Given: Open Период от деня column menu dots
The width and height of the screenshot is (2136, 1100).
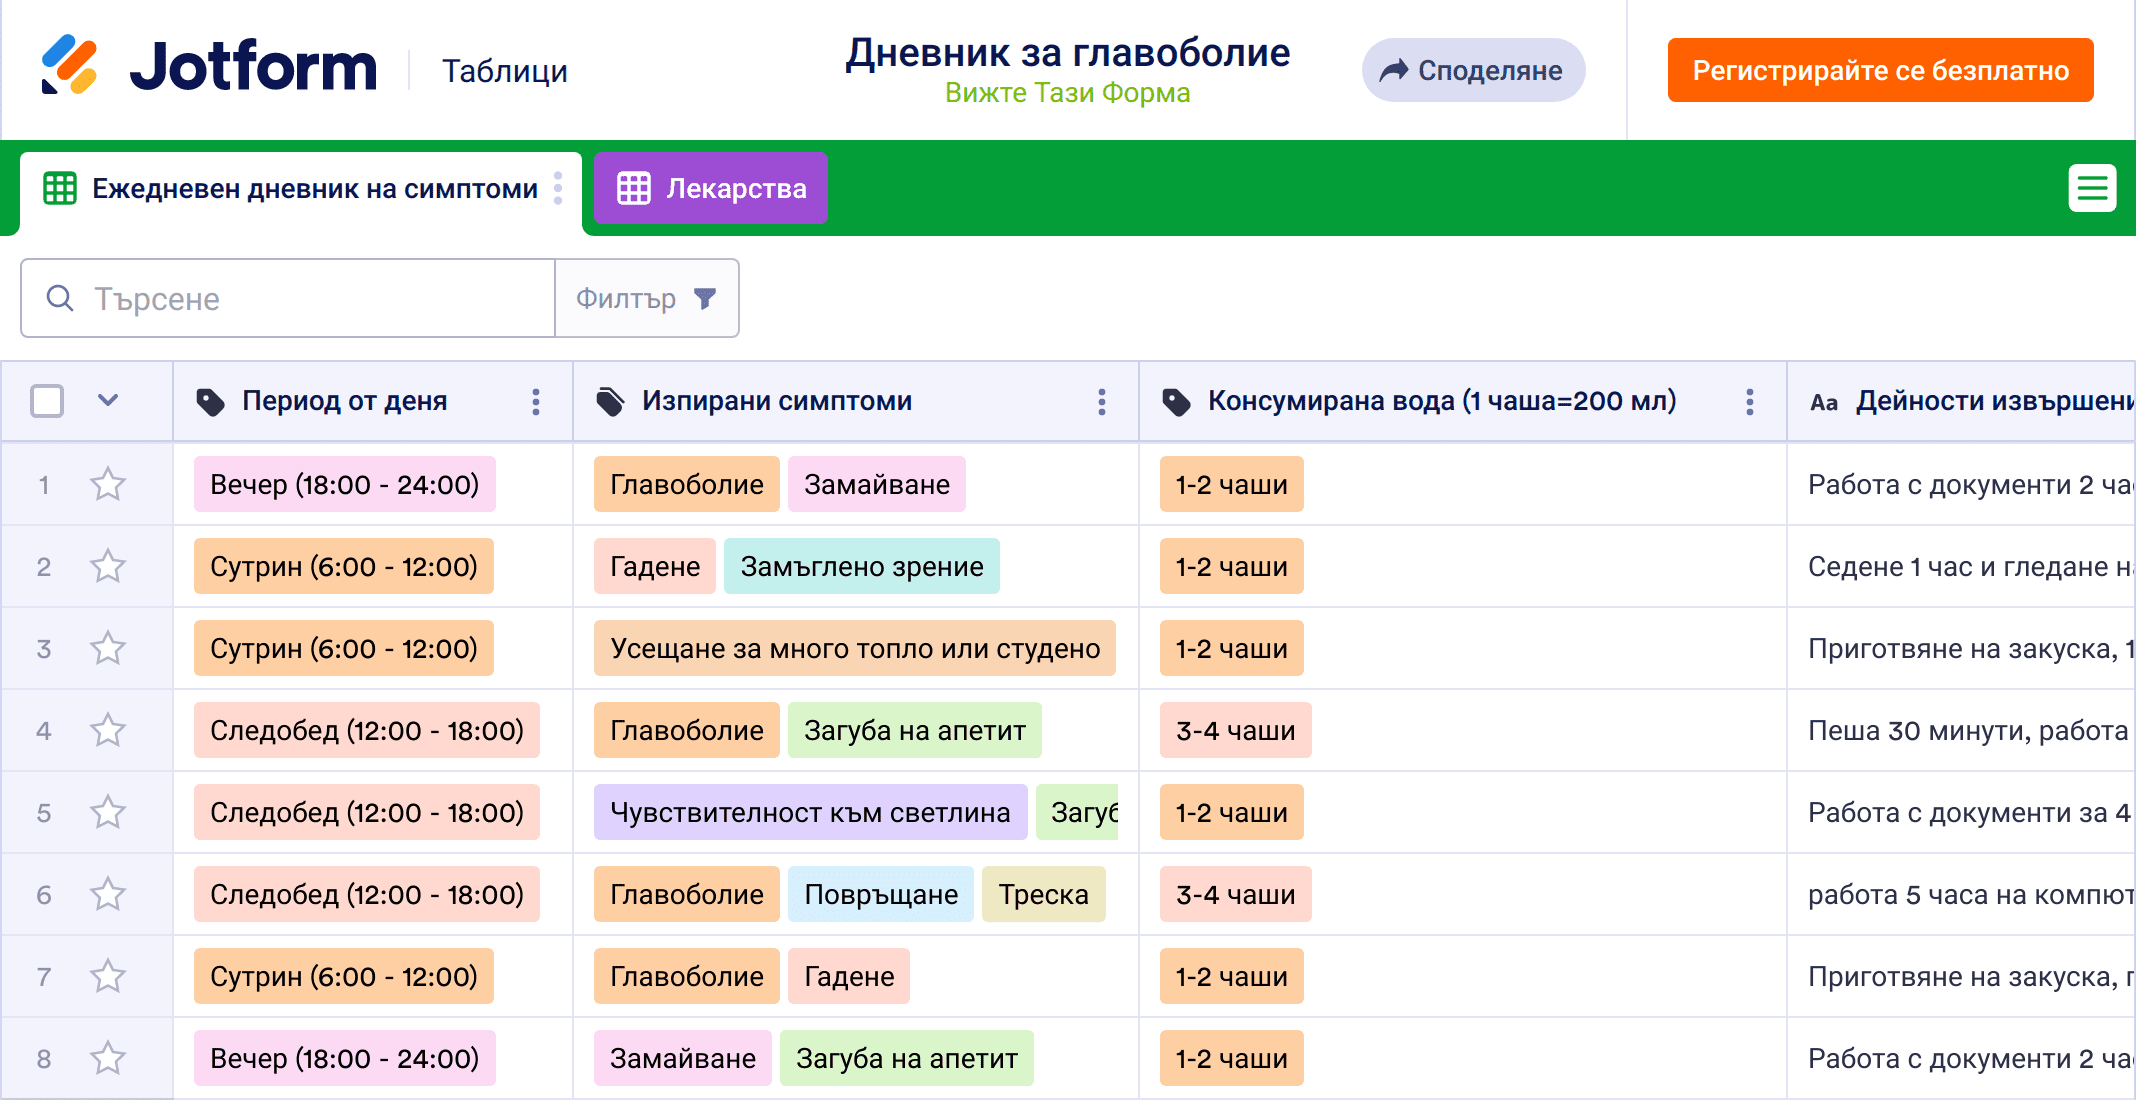Looking at the screenshot, I should [536, 402].
